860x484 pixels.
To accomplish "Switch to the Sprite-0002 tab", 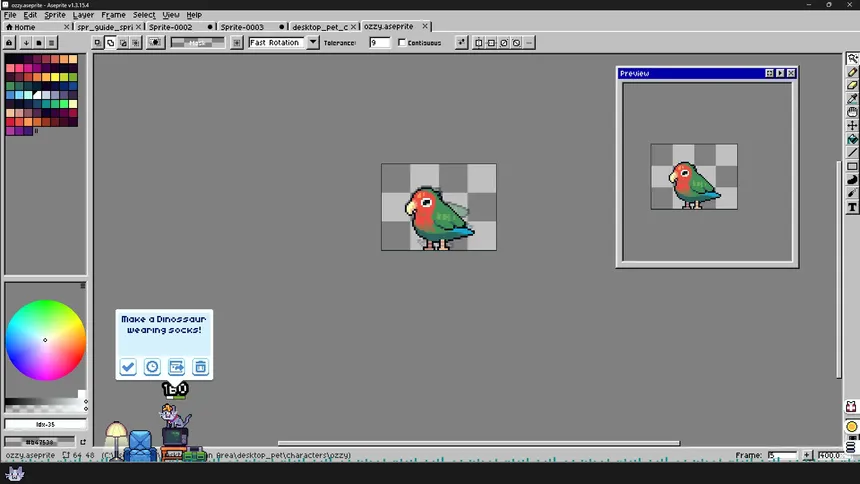I will click(170, 27).
